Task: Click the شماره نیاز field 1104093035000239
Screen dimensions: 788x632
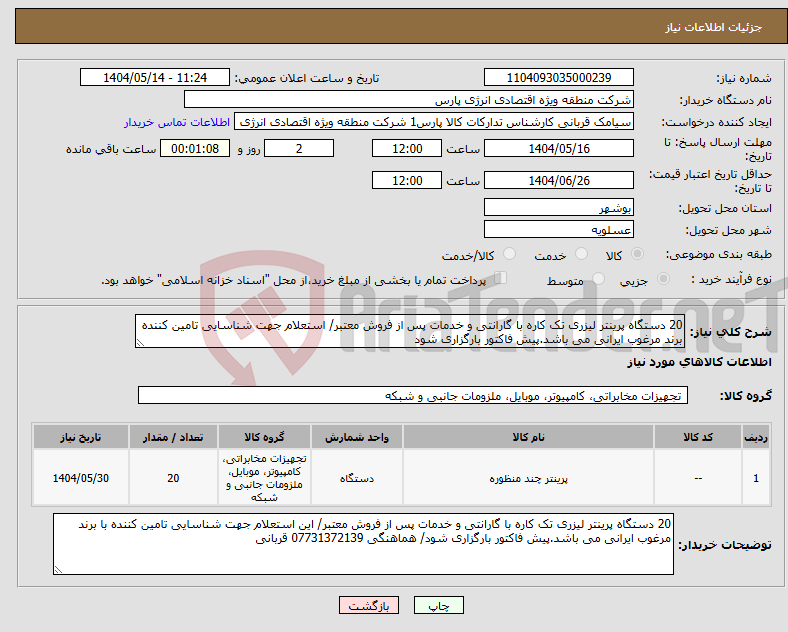Action: (x=558, y=77)
